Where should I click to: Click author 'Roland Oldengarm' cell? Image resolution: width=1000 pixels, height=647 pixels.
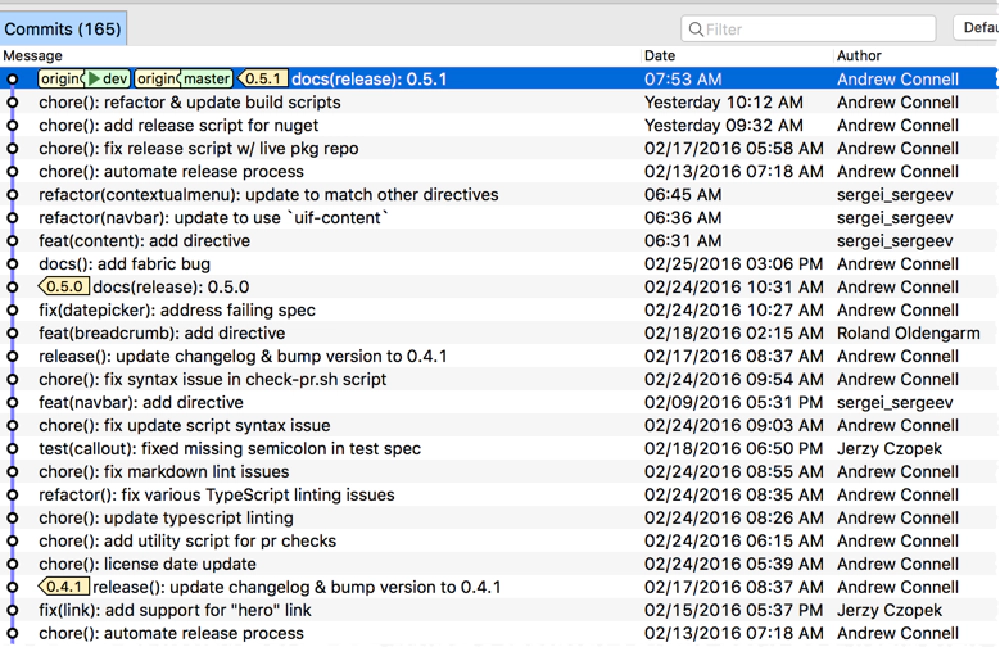[908, 333]
